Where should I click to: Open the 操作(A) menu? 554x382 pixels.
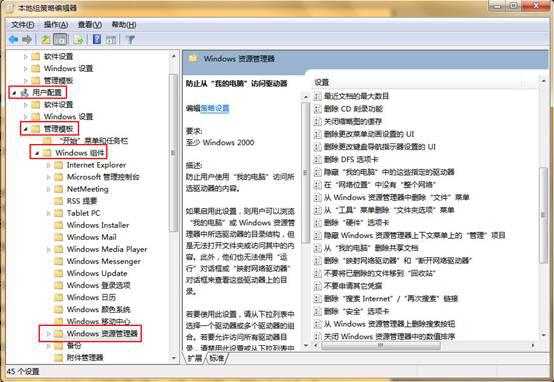(x=56, y=25)
